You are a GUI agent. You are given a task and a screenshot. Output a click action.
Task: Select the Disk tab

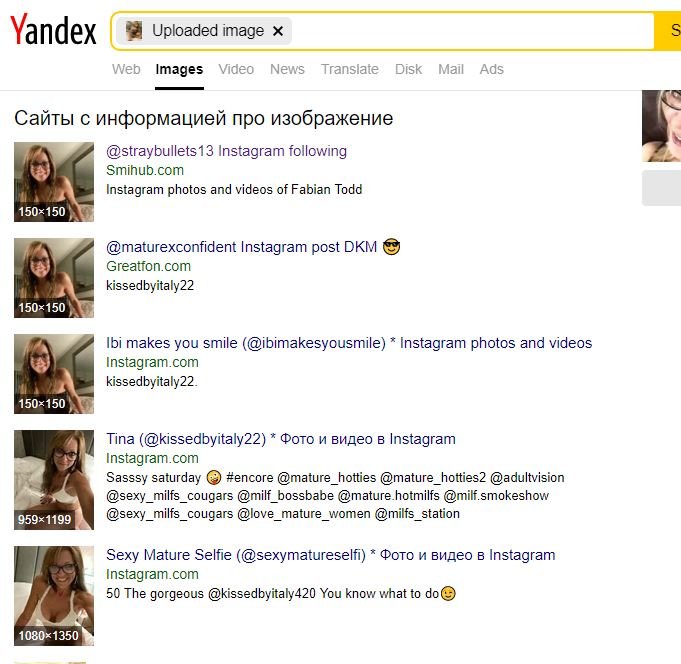408,69
